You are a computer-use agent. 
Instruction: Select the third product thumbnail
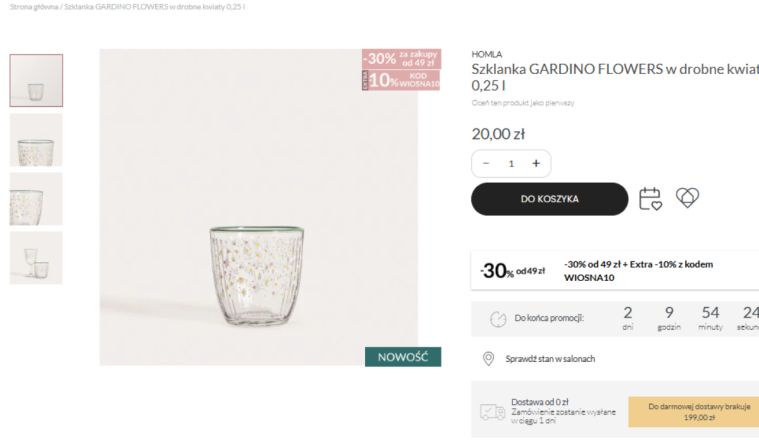coord(36,198)
